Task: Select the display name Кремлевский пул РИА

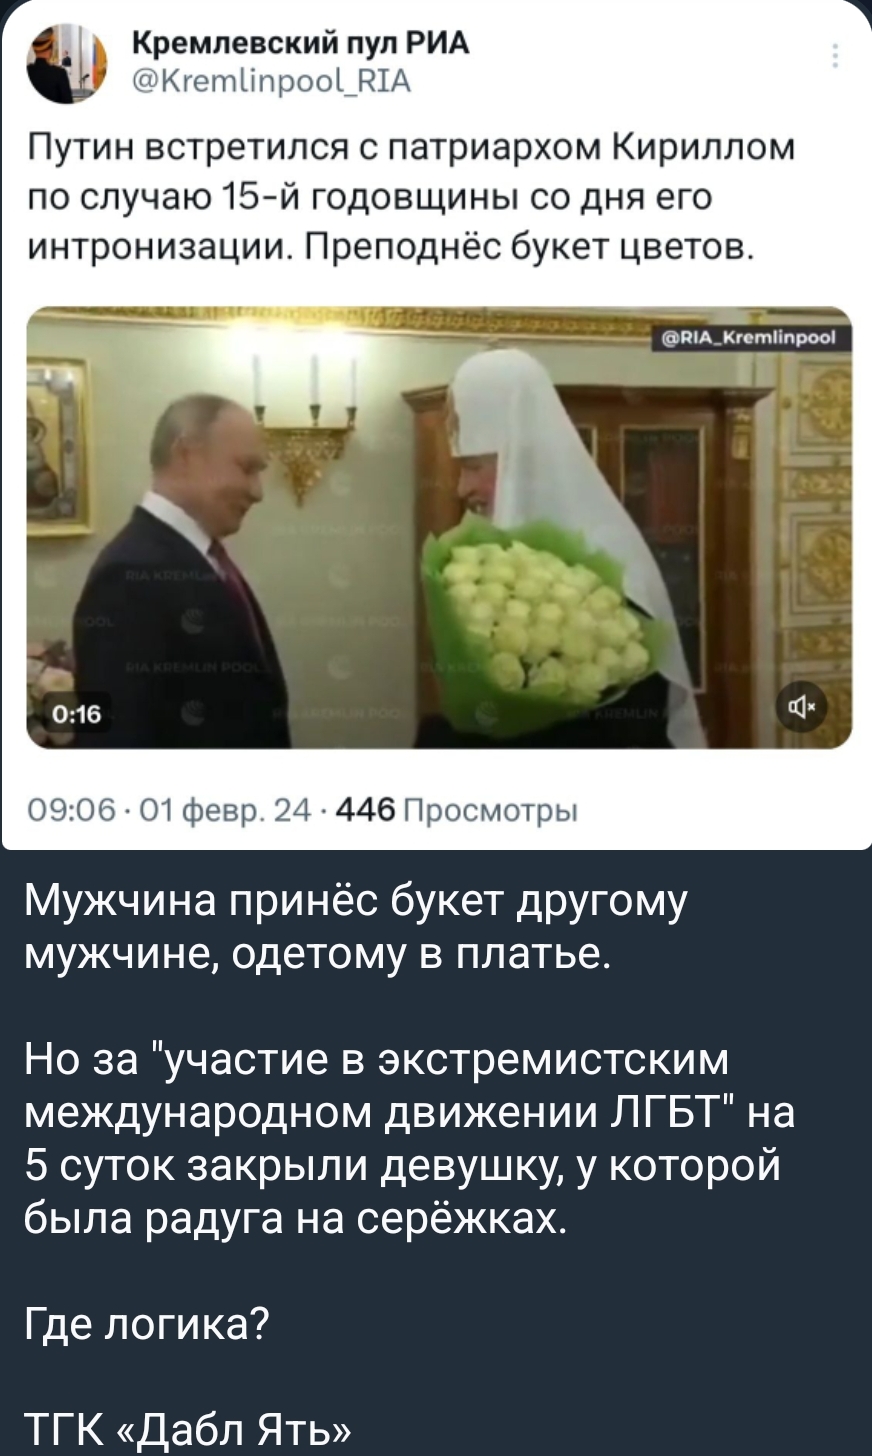Action: (x=300, y=42)
